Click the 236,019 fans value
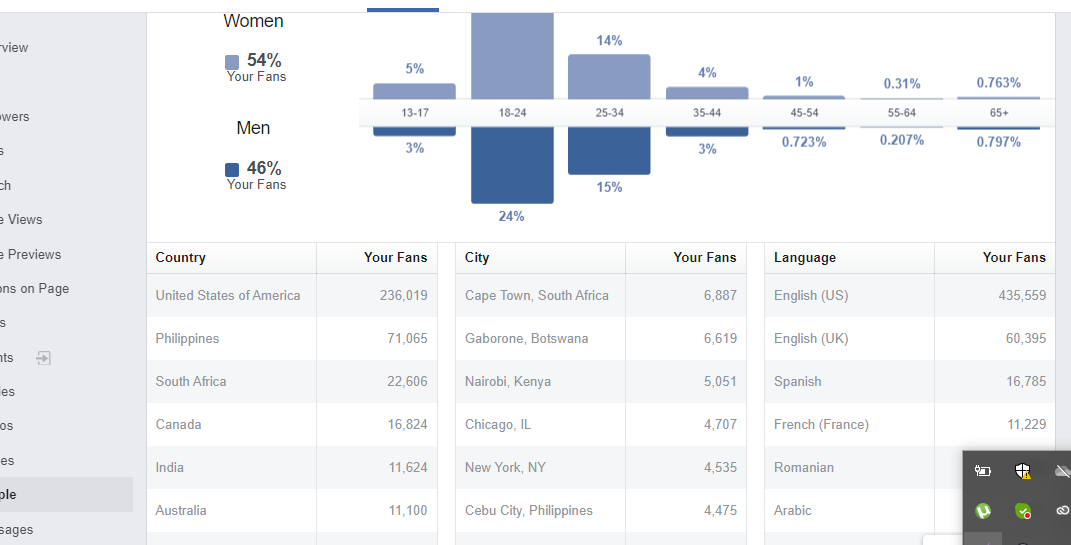Viewport: 1071px width, 545px height. coord(404,296)
